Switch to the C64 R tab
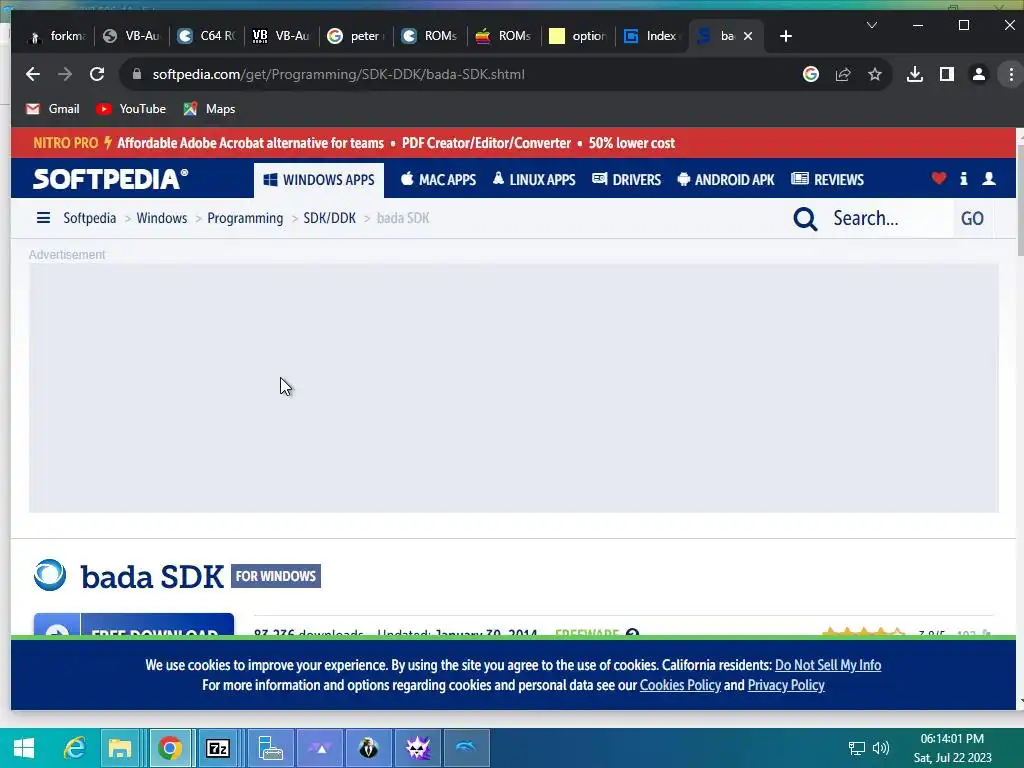Screen dimensions: 1024x768 [x=206, y=36]
